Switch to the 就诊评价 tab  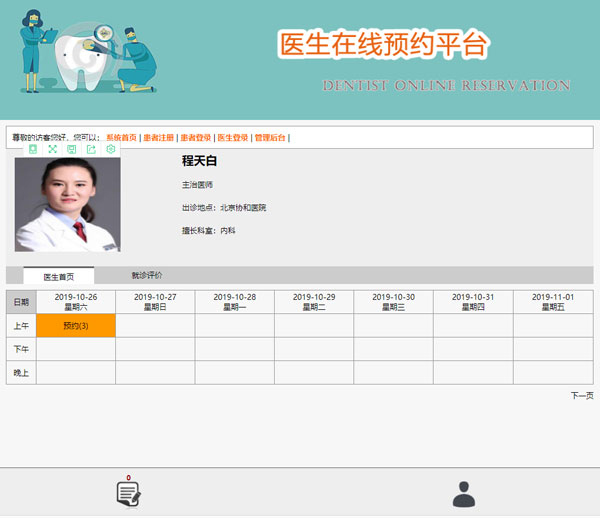(147, 275)
